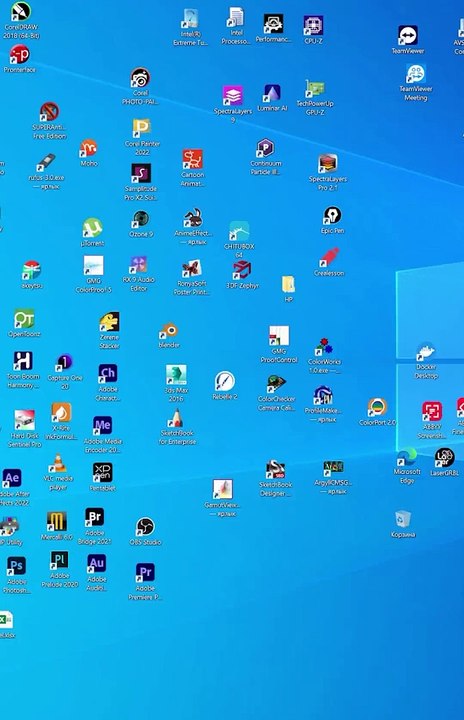Viewport: 464px width, 720px height.
Task: Select the Corel PHOTO-PAINT icon
Action: coord(140,78)
